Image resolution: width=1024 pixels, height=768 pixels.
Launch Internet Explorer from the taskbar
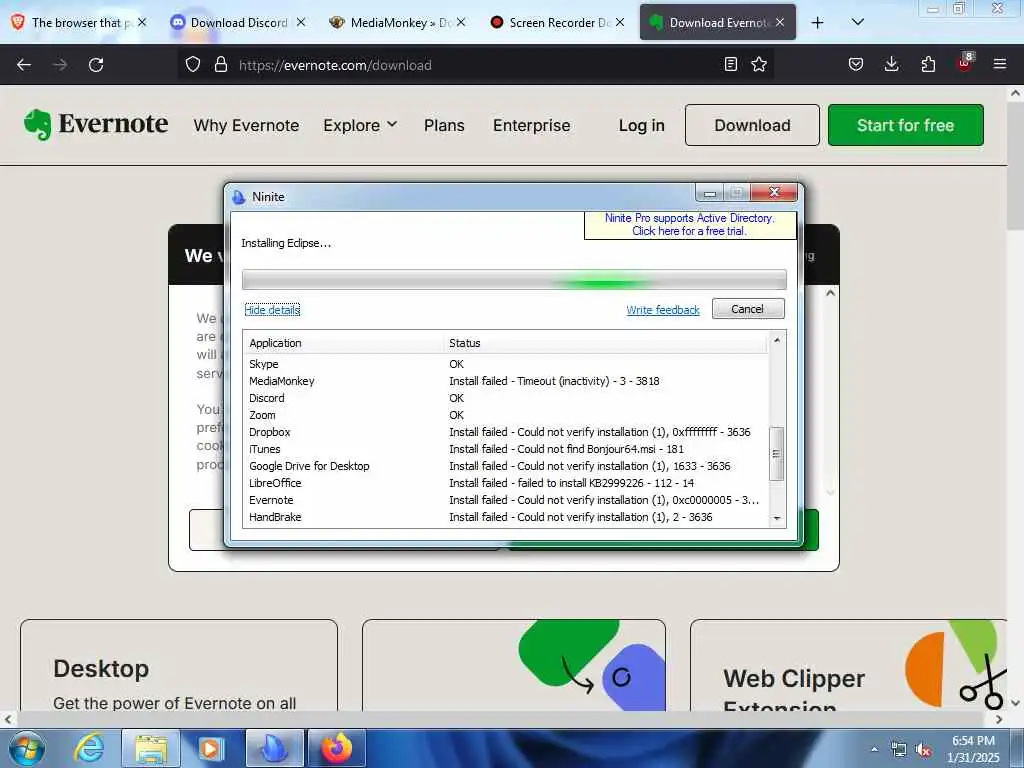89,749
